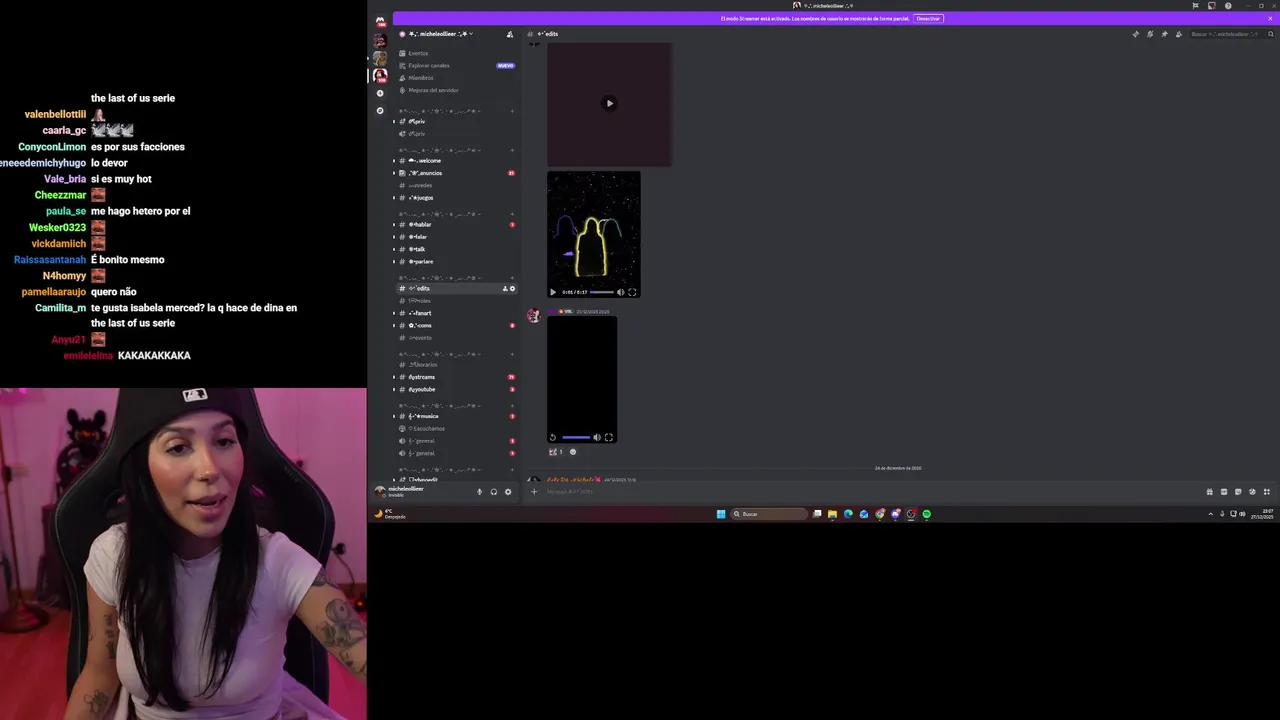This screenshot has height=720, width=1280.
Task: Expand threads of the fanart channel
Action: click(x=393, y=313)
